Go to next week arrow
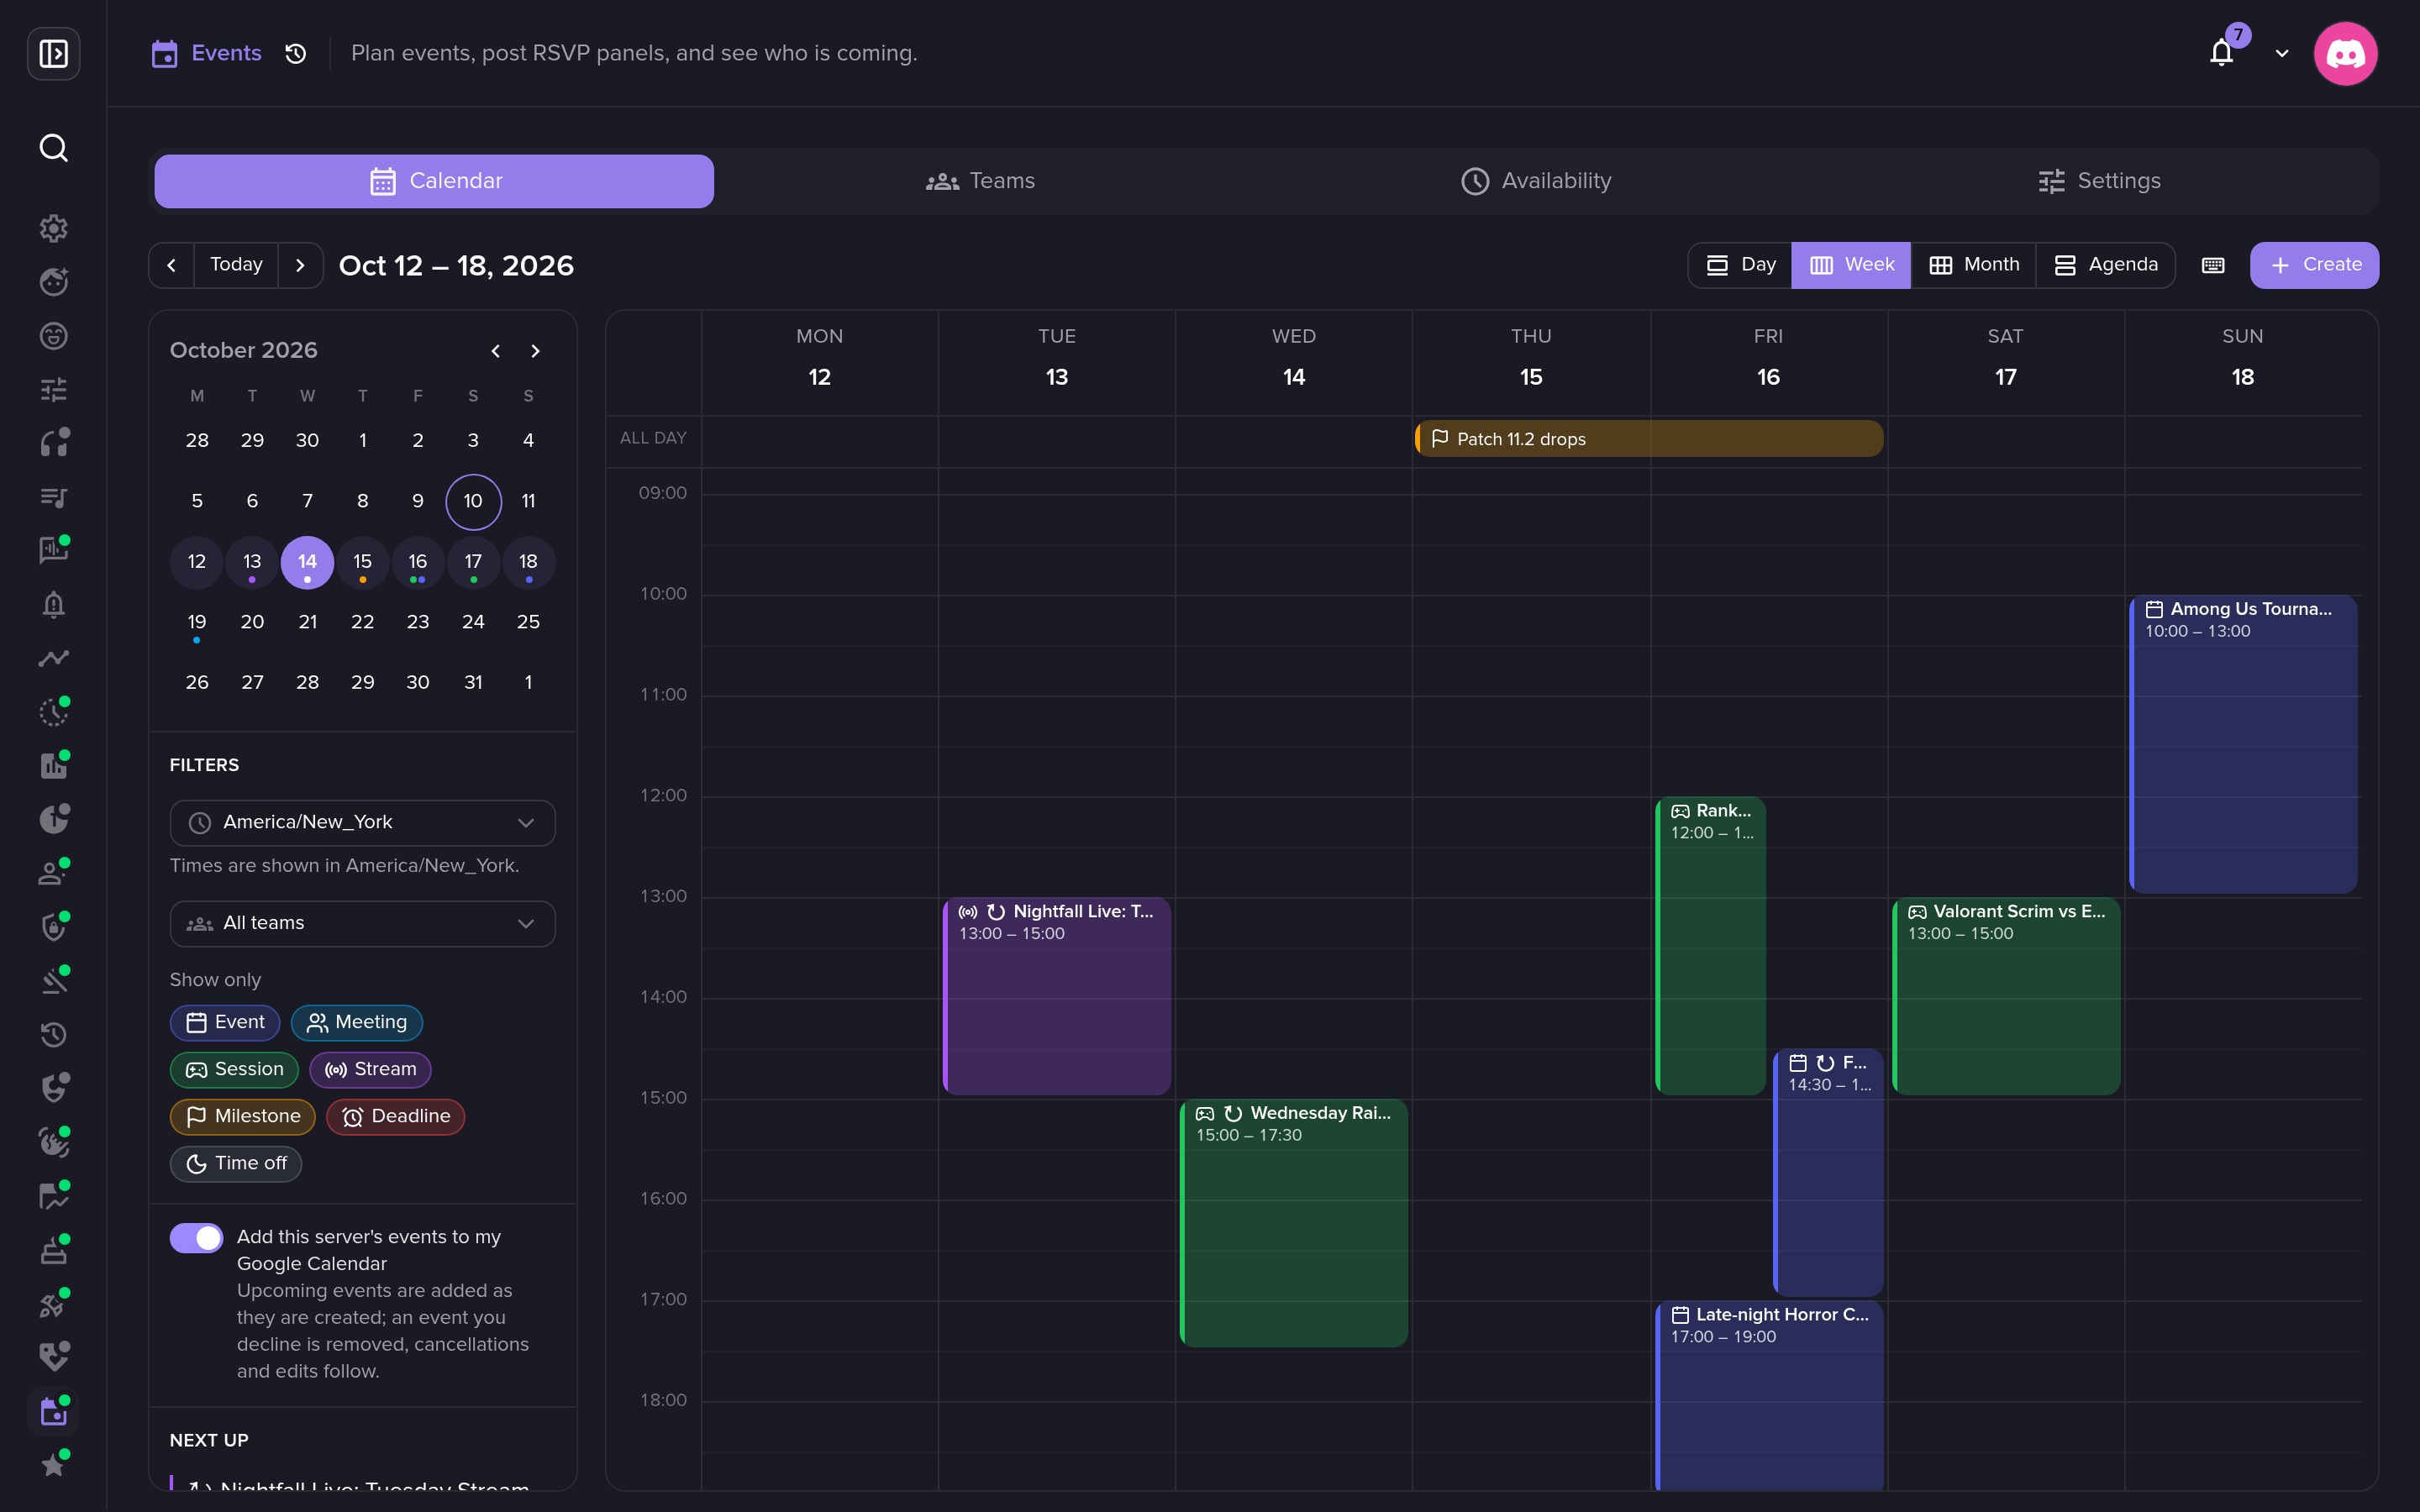 pos(300,265)
